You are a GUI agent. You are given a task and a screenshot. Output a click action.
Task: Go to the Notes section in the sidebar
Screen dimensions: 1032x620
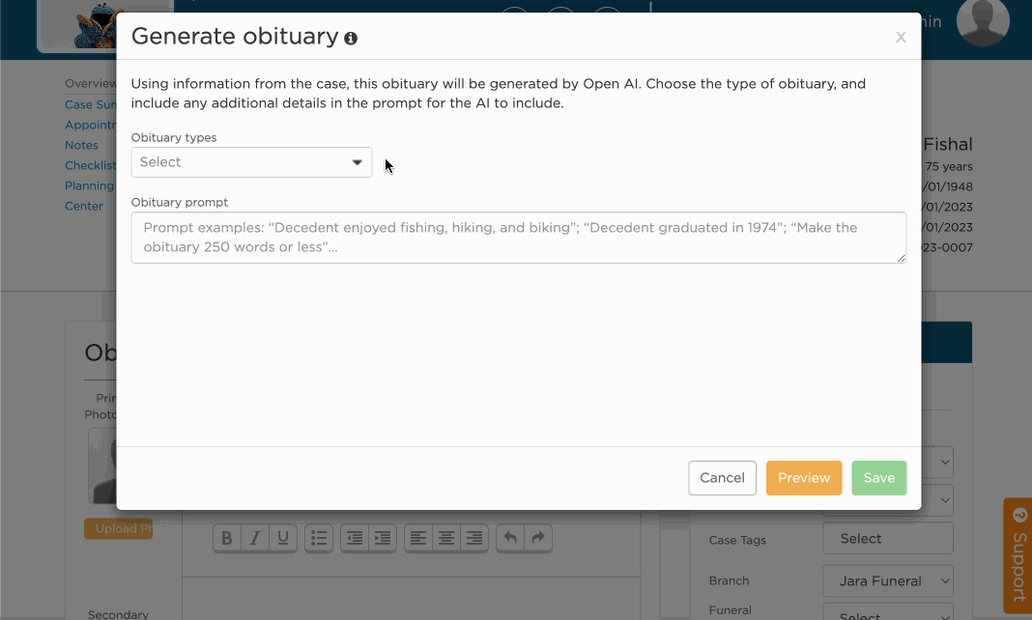click(81, 145)
